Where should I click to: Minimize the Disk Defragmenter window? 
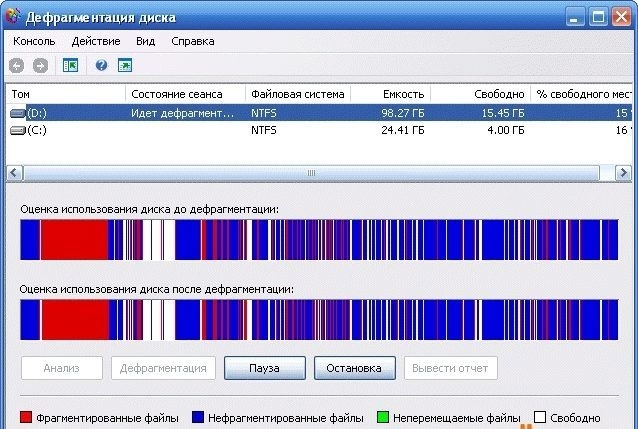[x=574, y=17]
